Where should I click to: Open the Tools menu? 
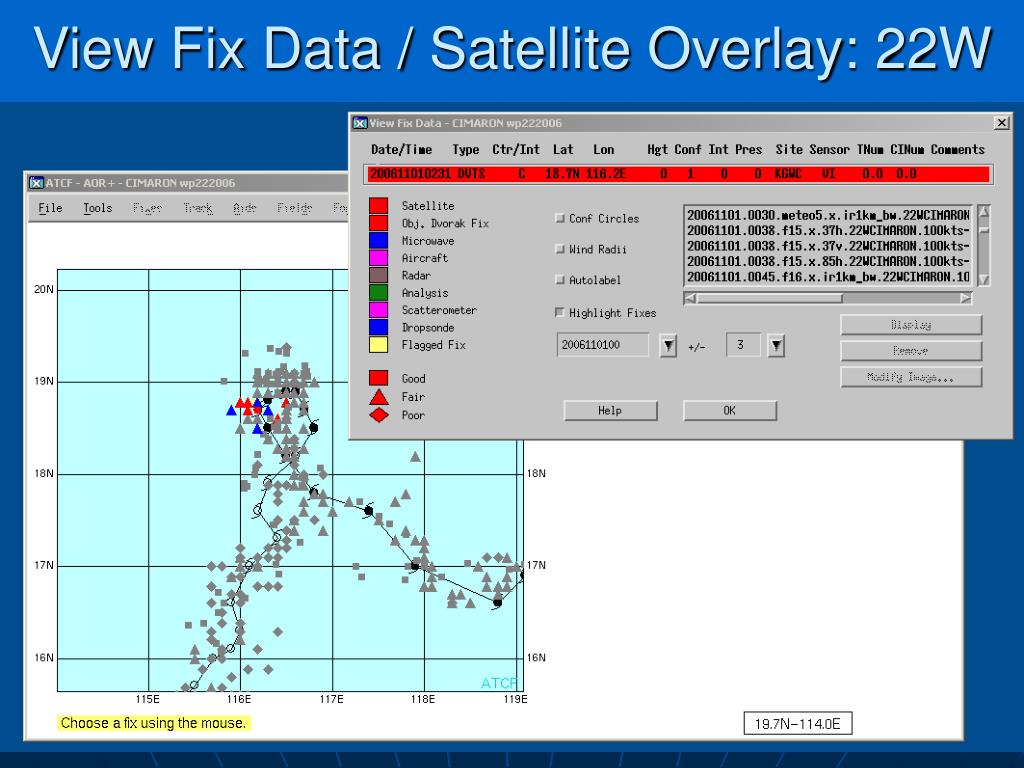click(97, 208)
